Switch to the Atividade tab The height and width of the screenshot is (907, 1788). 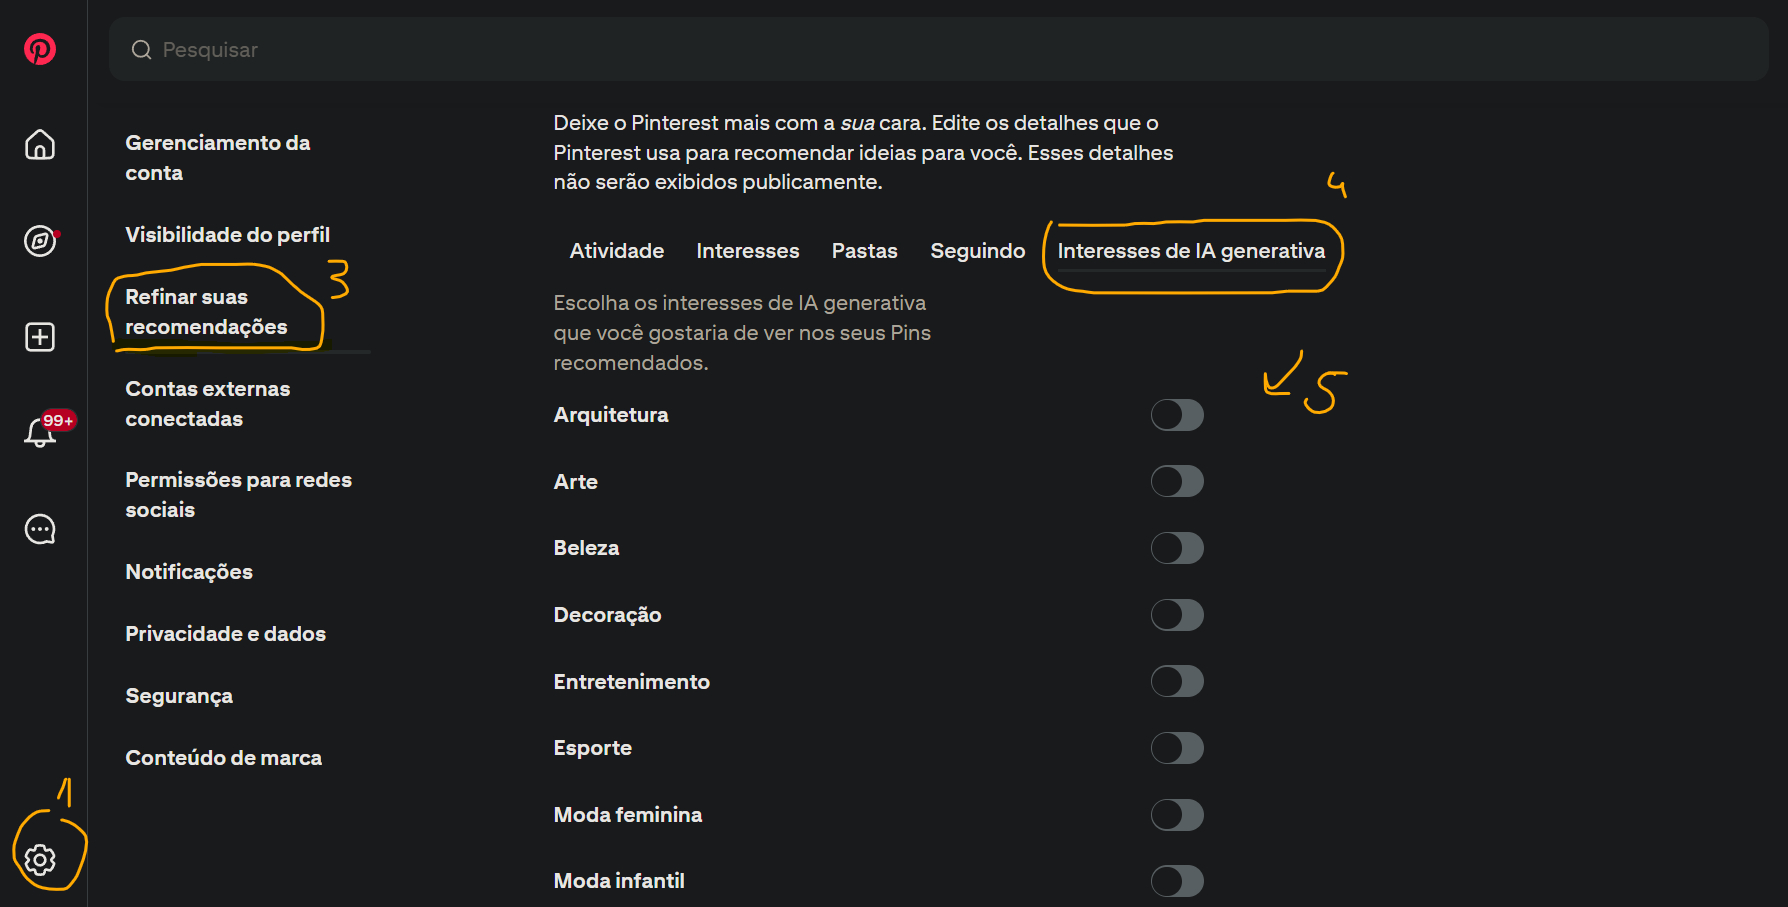coord(617,251)
